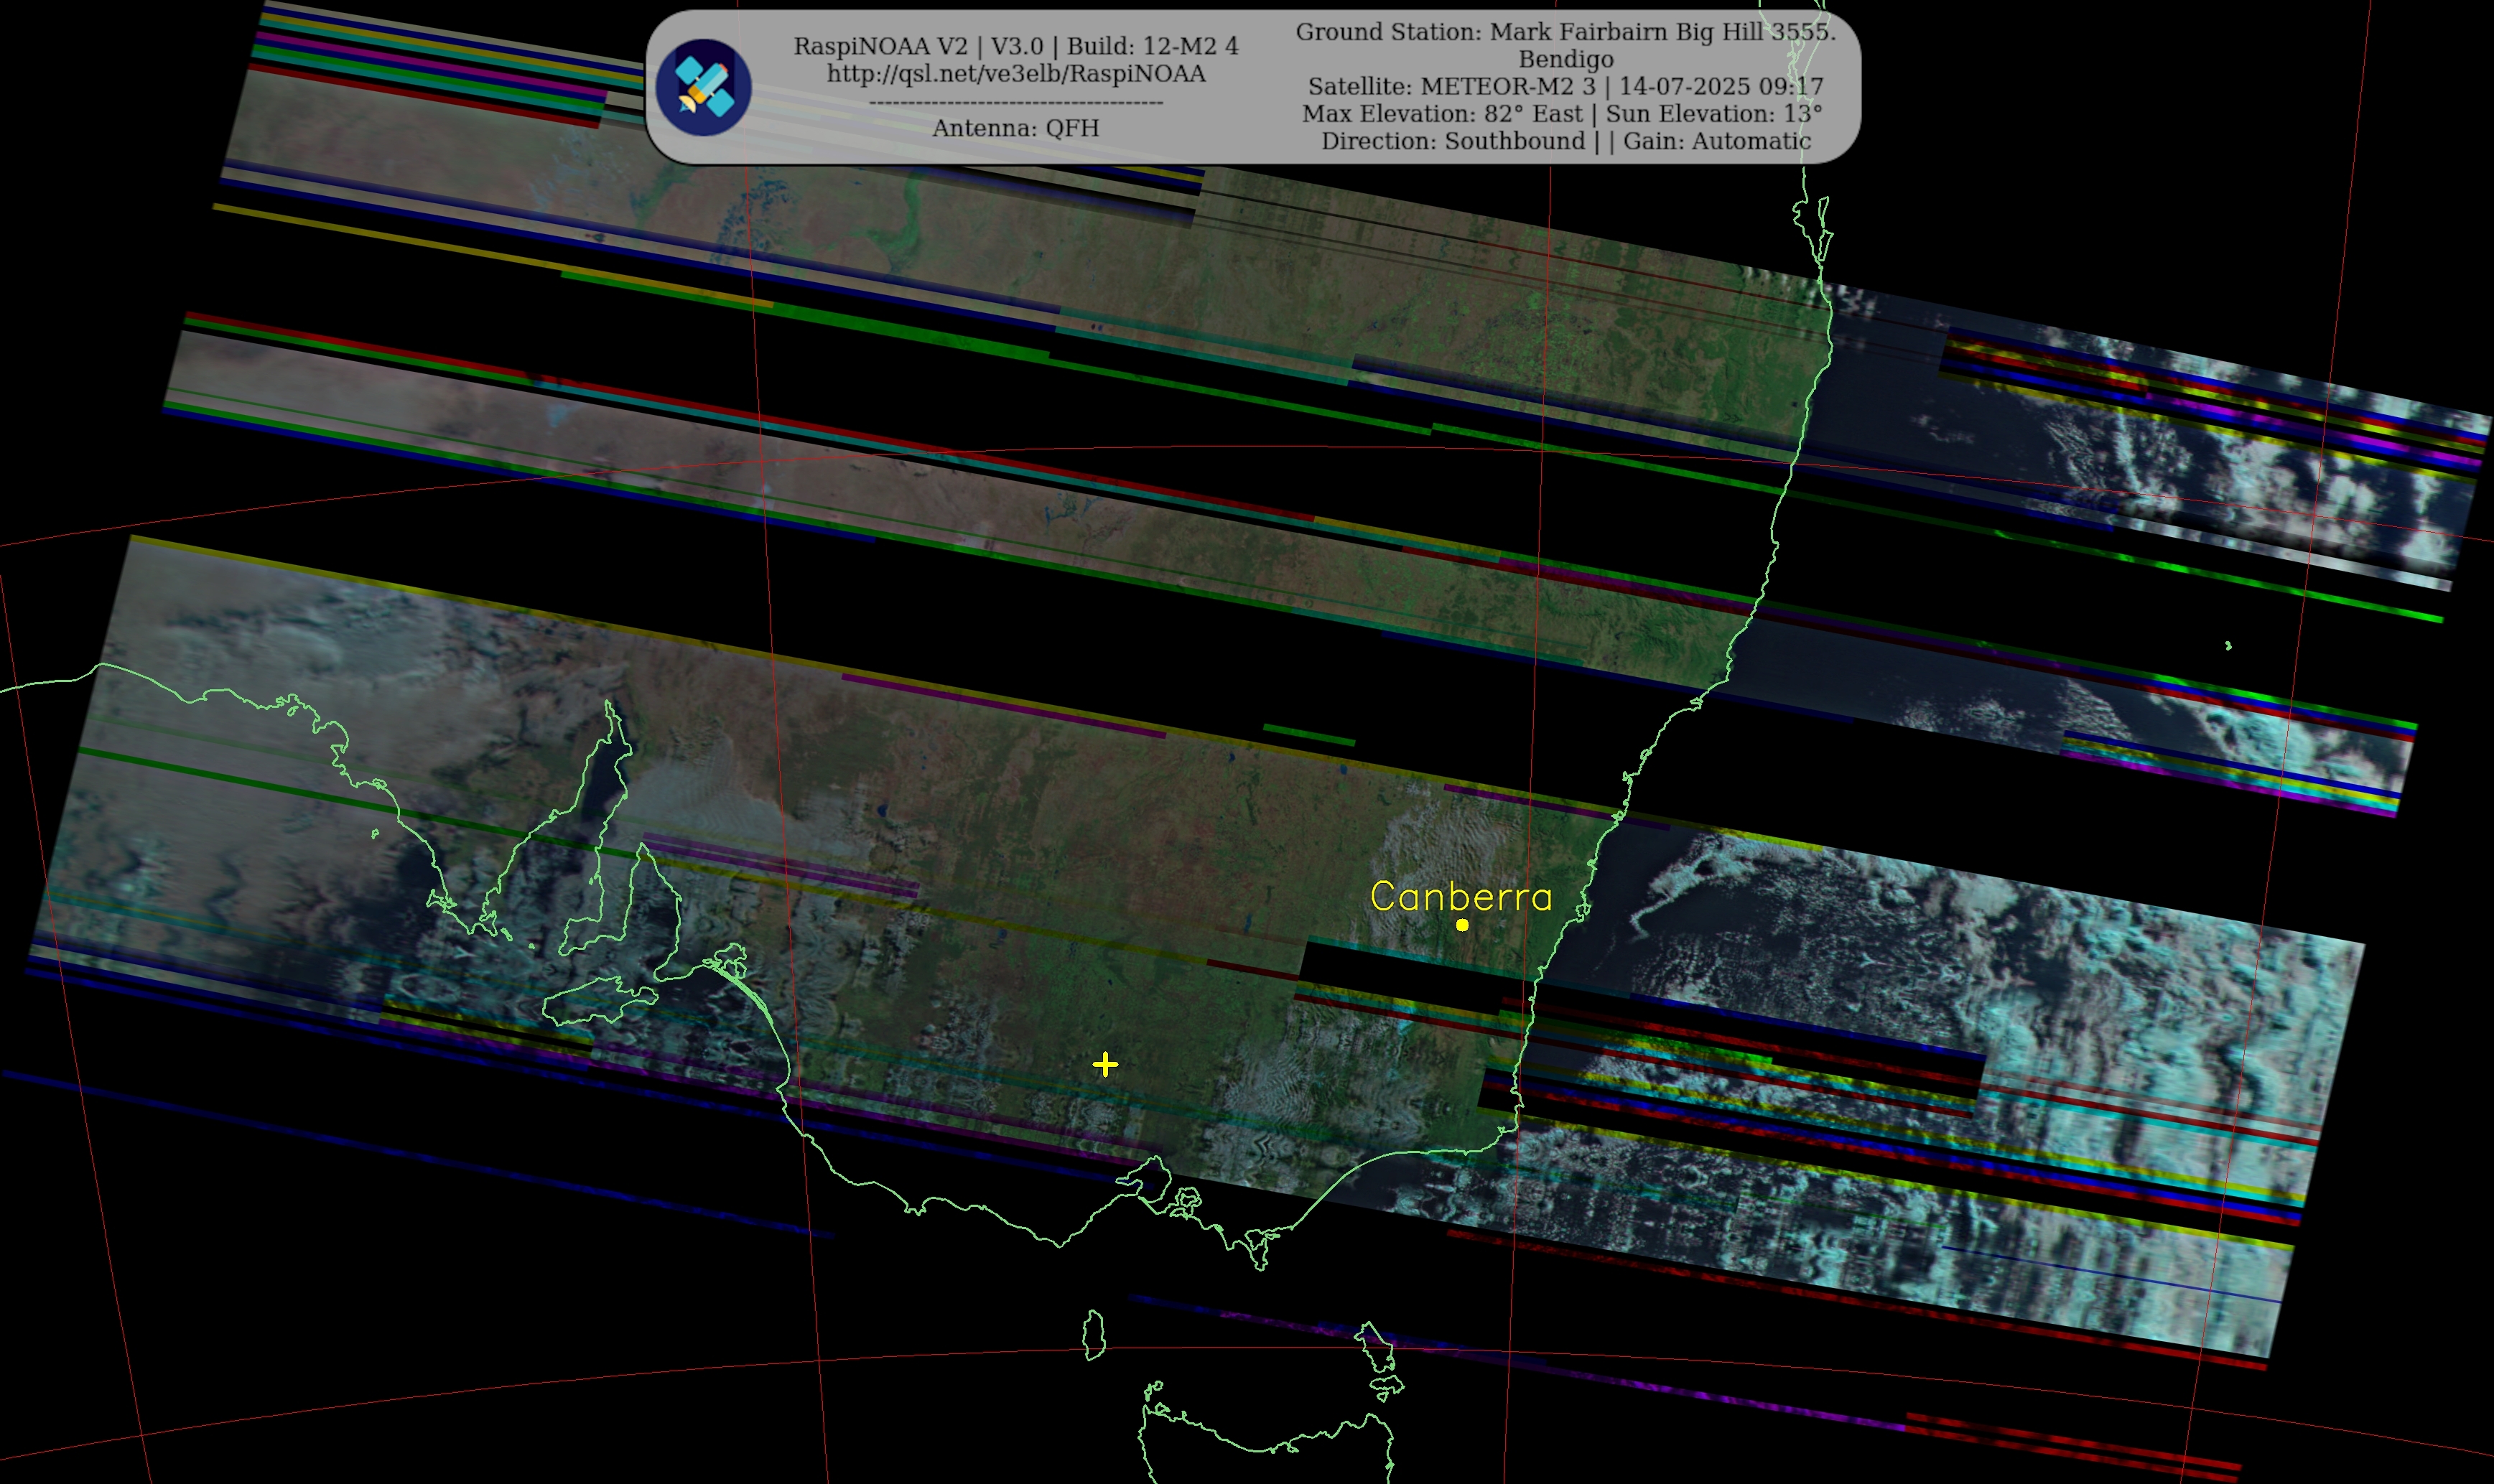Click the short isolated green stripe segment
2494x1484 pixels.
(1308, 735)
